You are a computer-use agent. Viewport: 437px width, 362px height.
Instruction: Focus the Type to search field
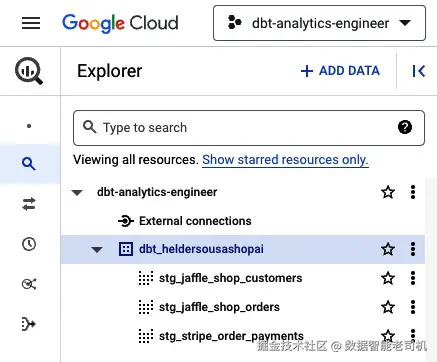(x=249, y=128)
